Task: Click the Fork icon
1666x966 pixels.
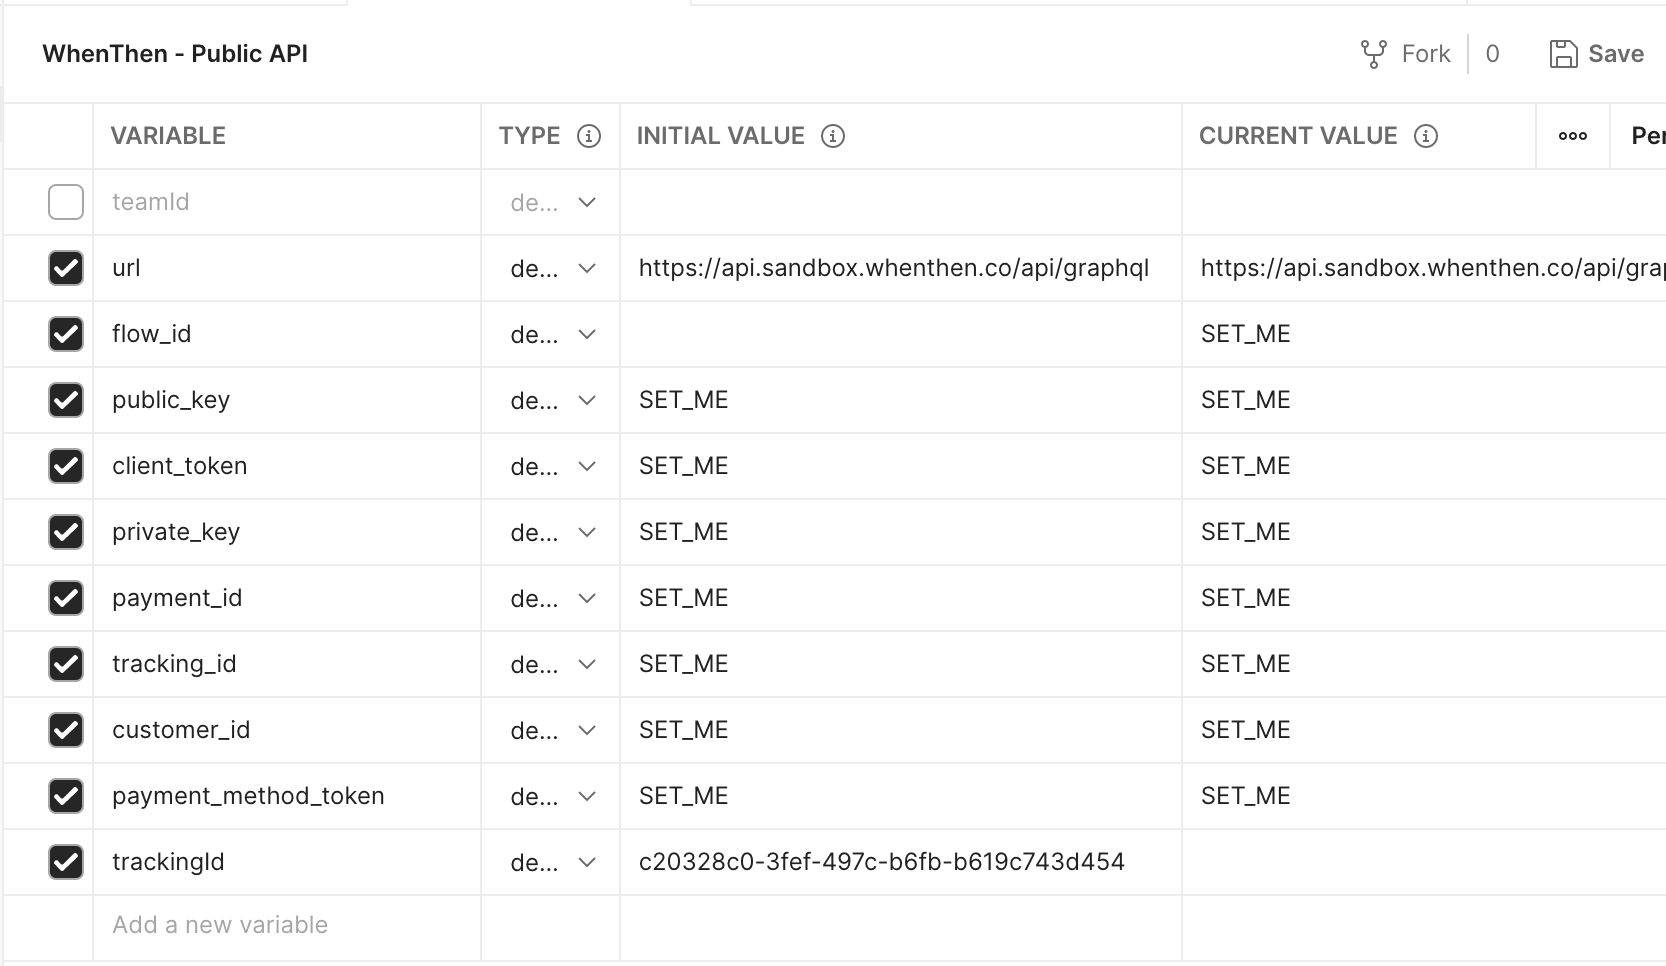Action: tap(1373, 54)
